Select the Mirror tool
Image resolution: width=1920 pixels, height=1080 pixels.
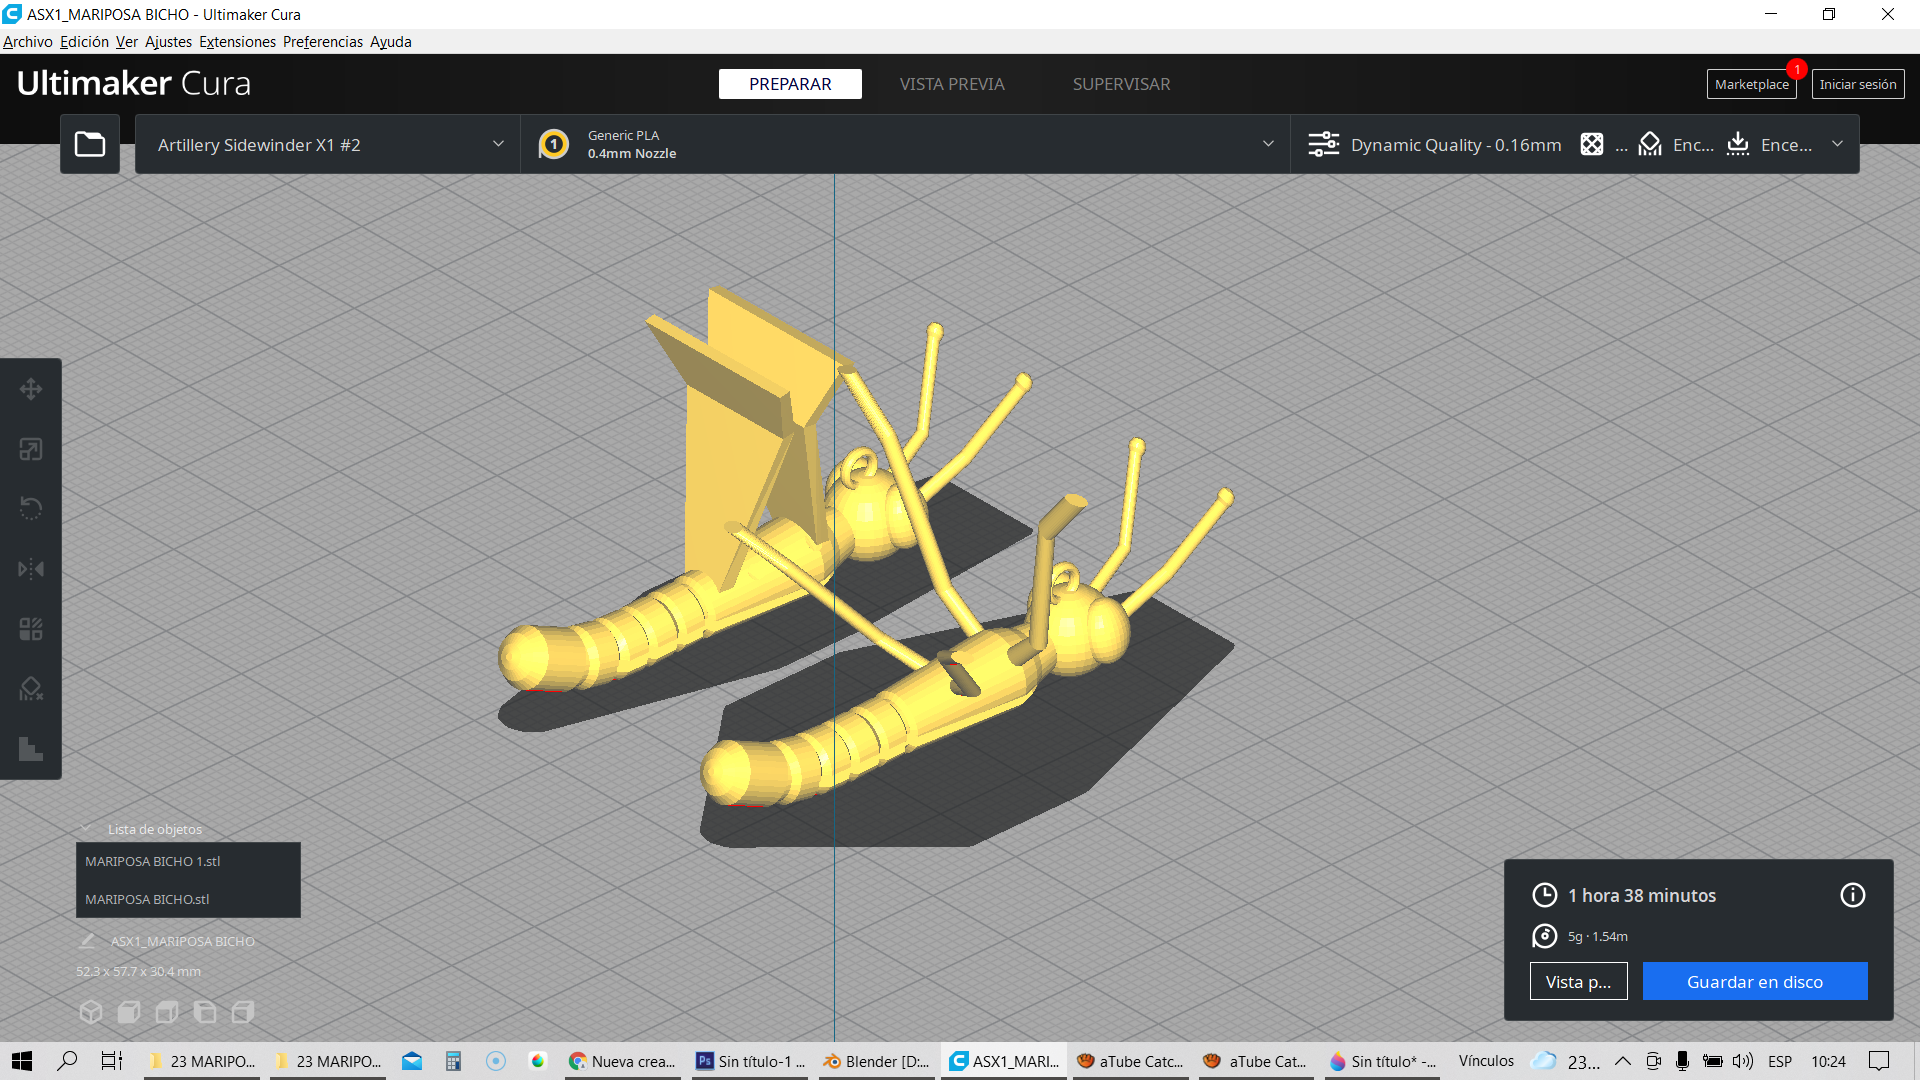[x=31, y=569]
